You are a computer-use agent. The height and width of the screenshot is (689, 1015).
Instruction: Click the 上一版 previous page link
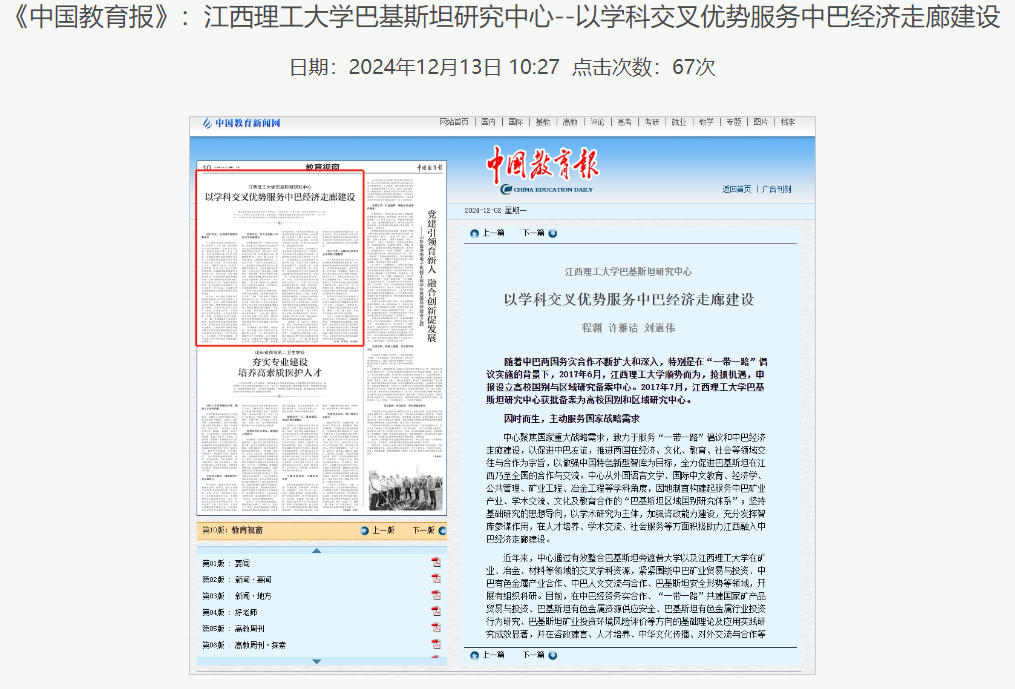click(384, 530)
